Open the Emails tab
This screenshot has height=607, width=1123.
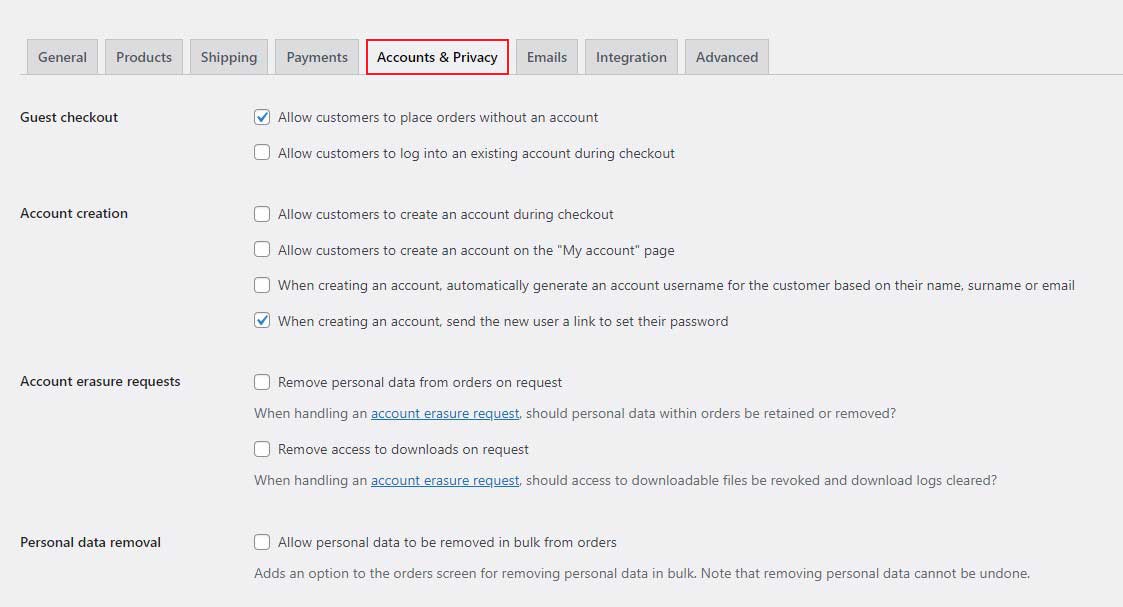point(547,57)
